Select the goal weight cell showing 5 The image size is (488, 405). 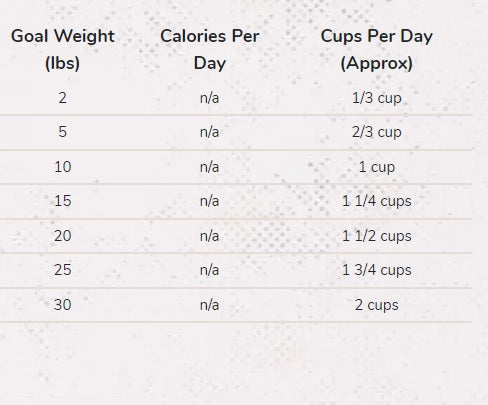[63, 132]
